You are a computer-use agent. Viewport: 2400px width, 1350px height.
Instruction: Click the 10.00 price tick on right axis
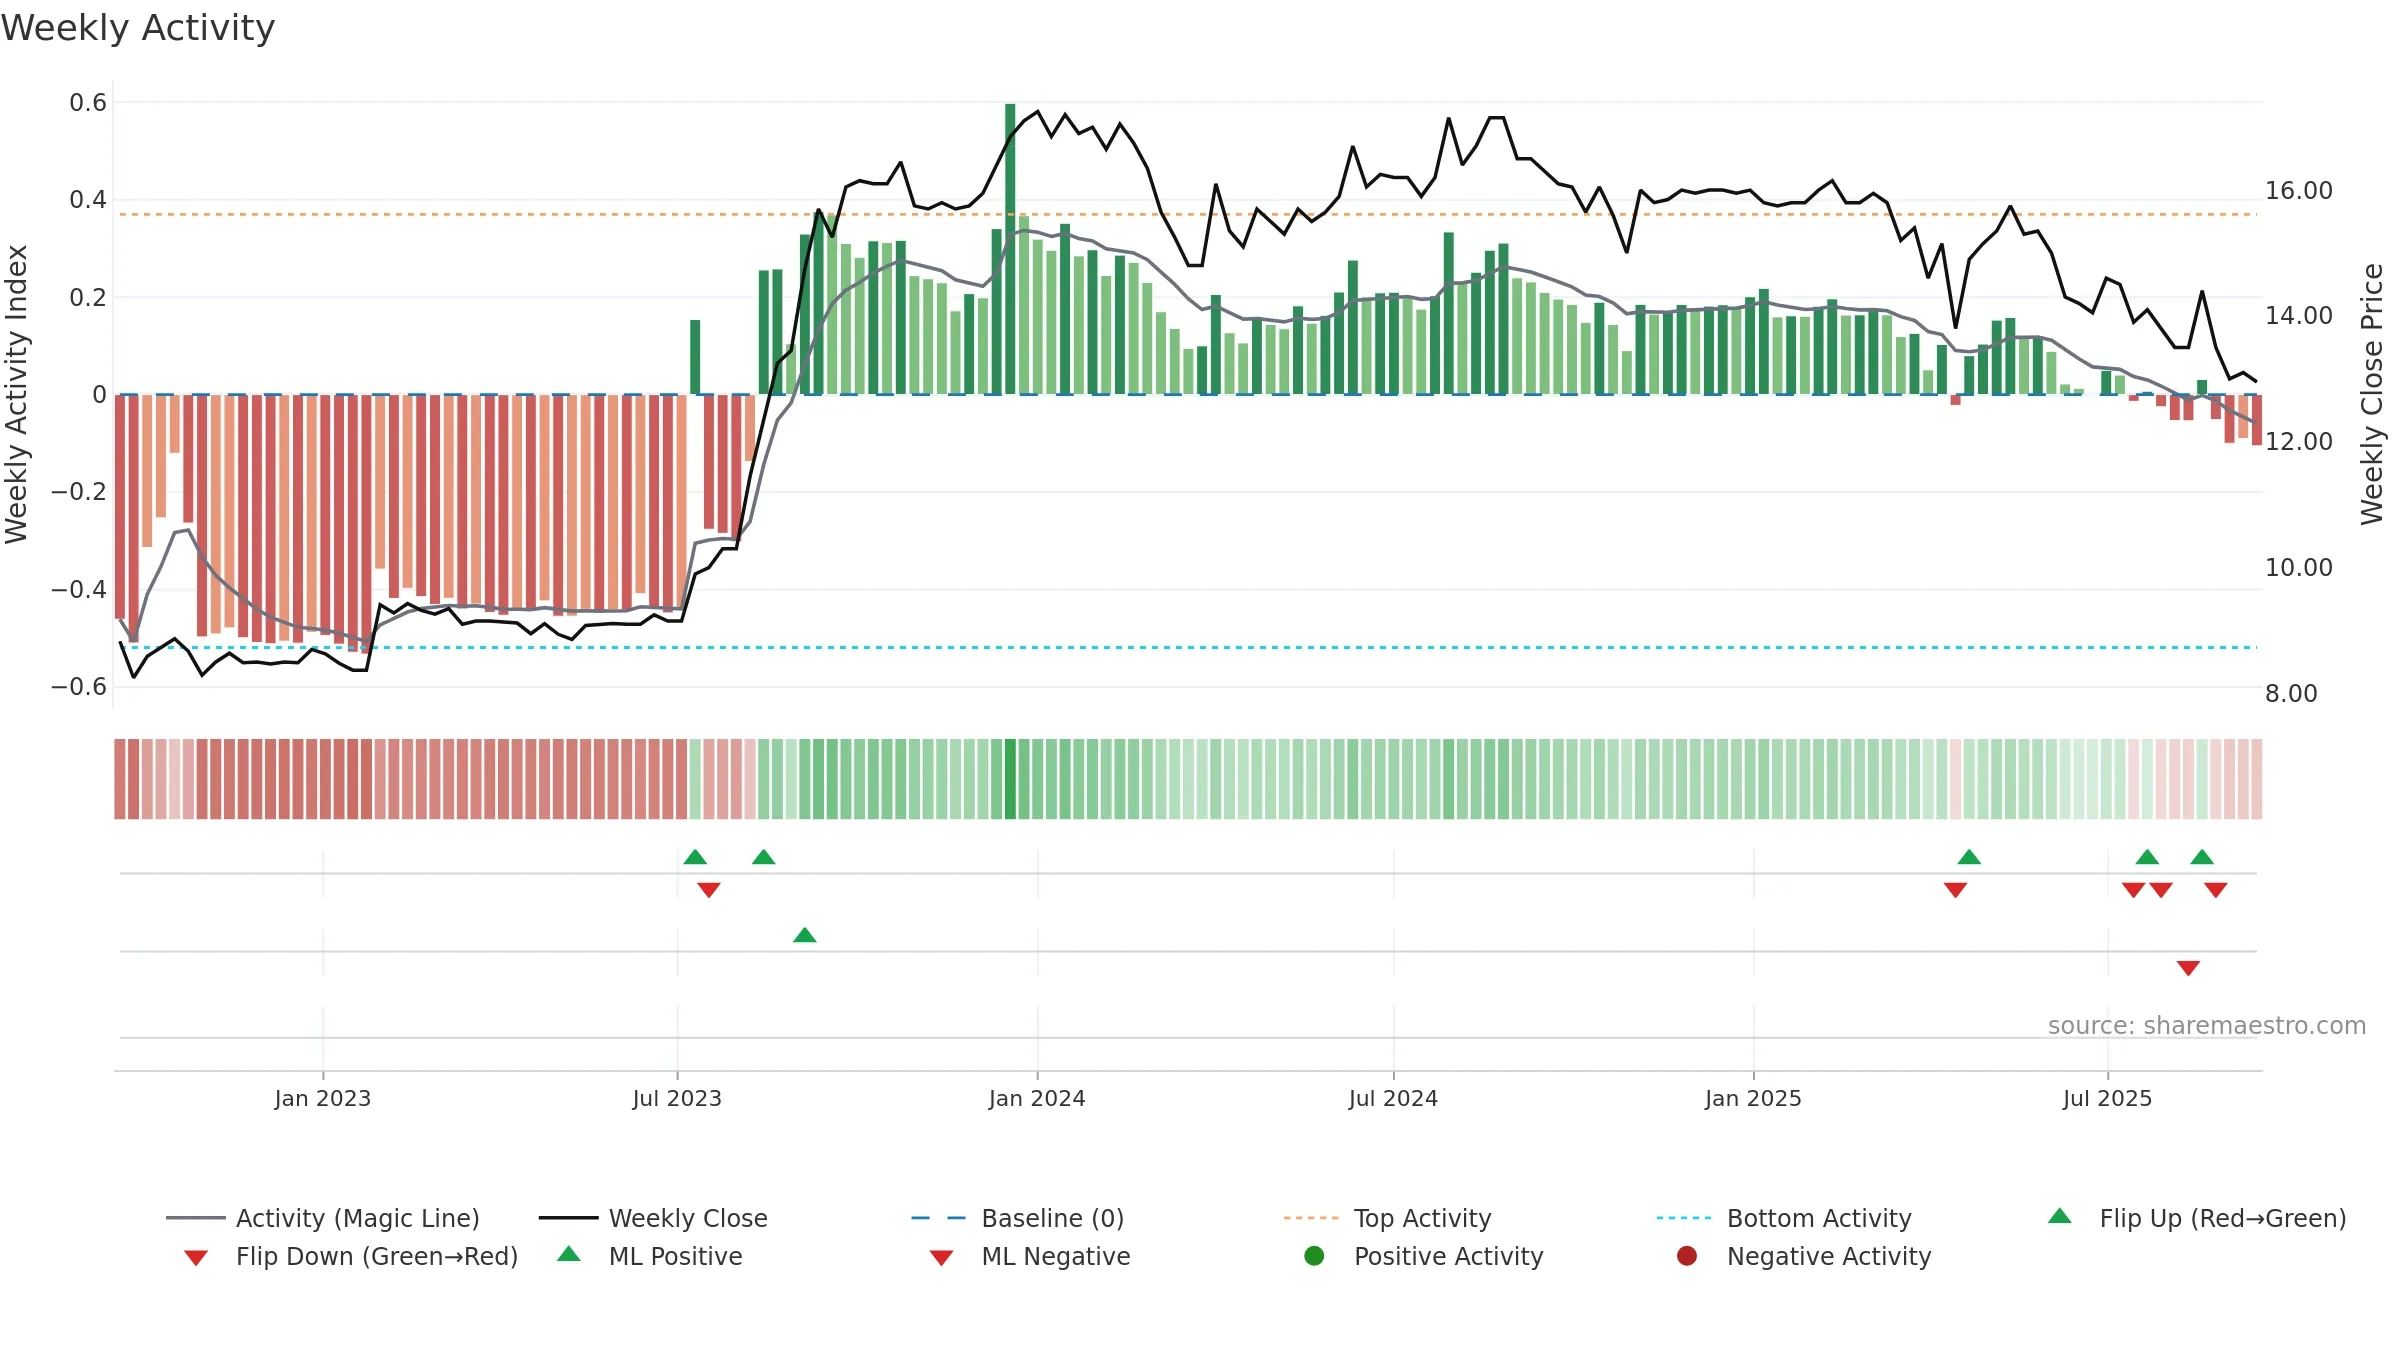pos(2299,567)
